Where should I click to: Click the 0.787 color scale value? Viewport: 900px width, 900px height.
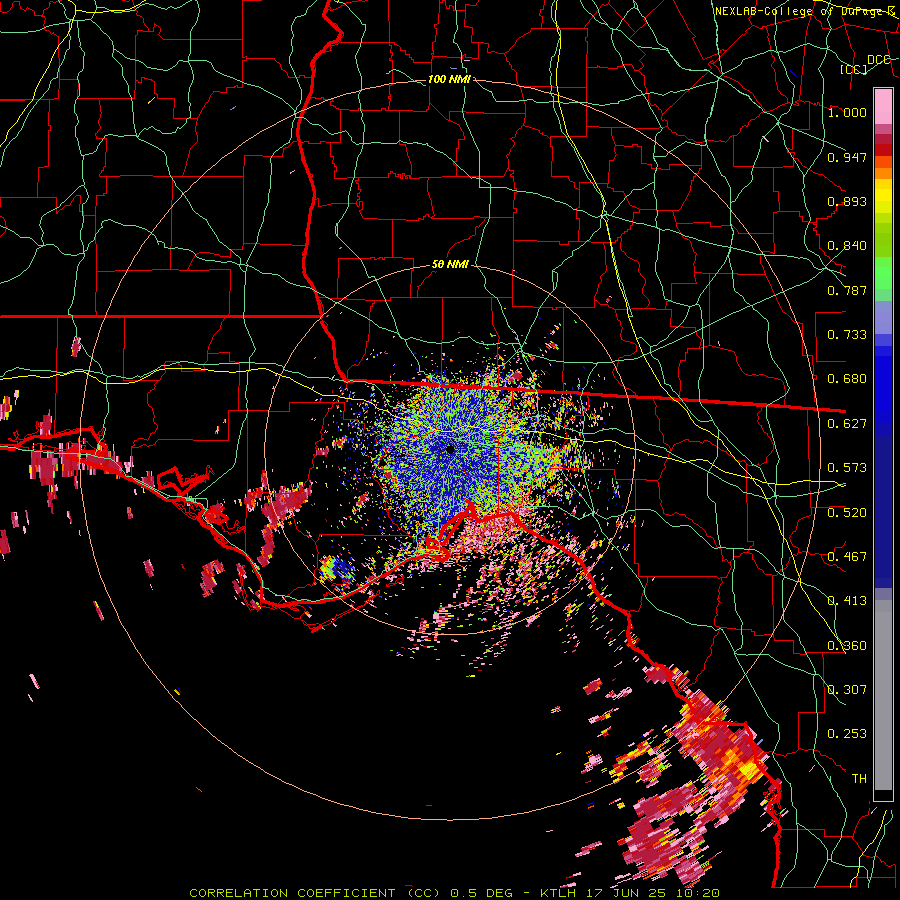(847, 290)
